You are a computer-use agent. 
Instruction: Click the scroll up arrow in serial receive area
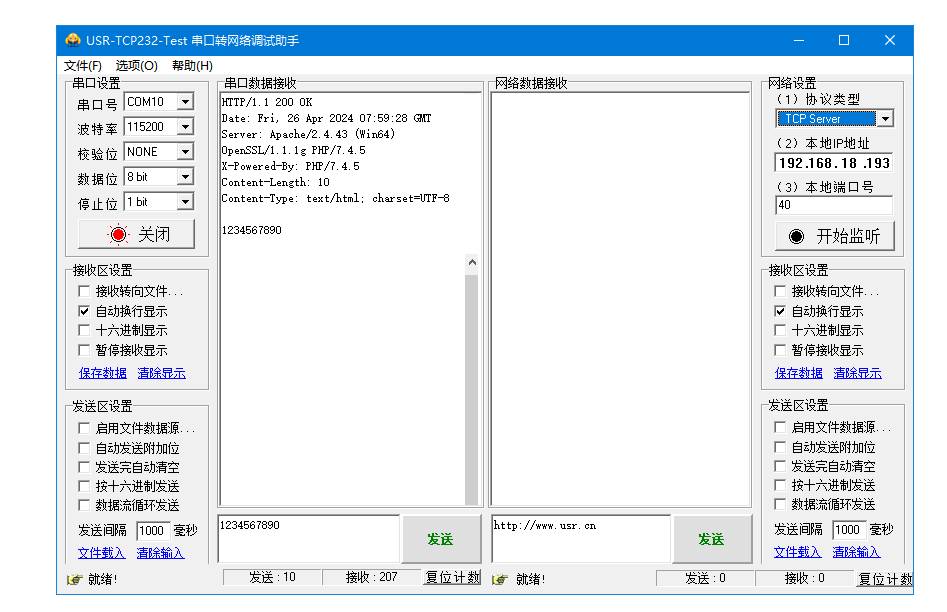click(x=472, y=264)
